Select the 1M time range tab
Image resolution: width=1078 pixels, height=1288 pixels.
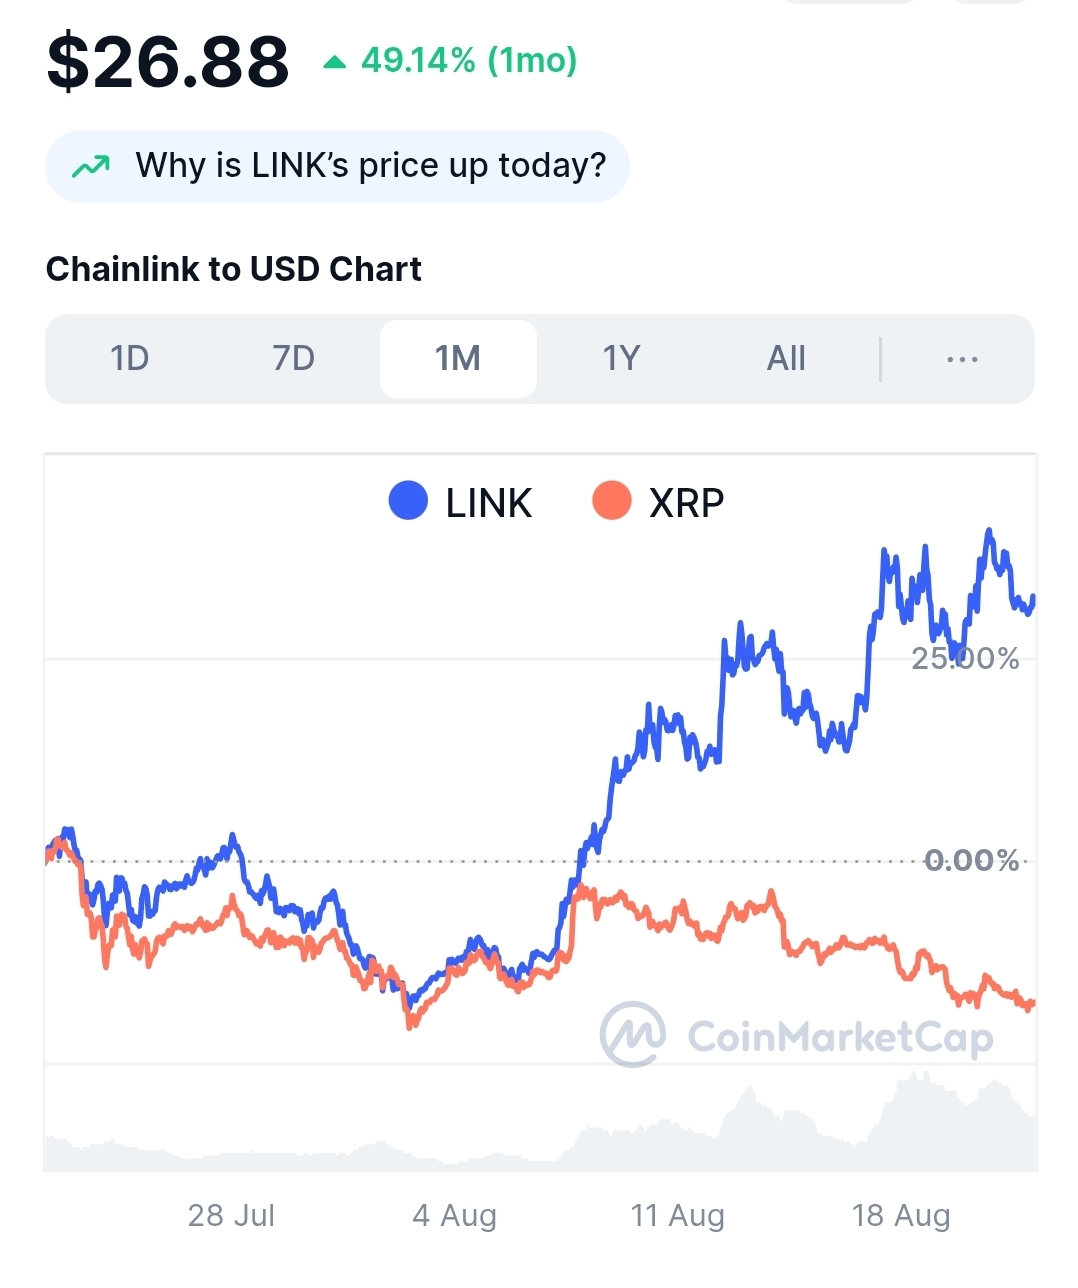point(458,359)
